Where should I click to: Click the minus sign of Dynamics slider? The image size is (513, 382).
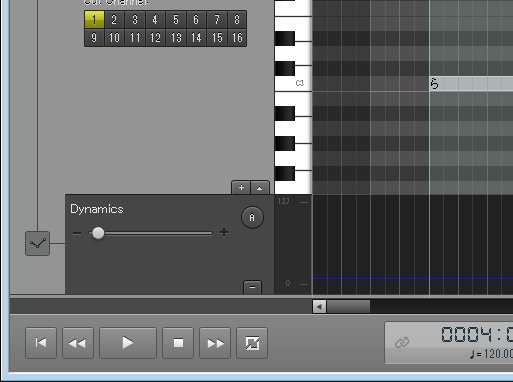click(x=77, y=233)
